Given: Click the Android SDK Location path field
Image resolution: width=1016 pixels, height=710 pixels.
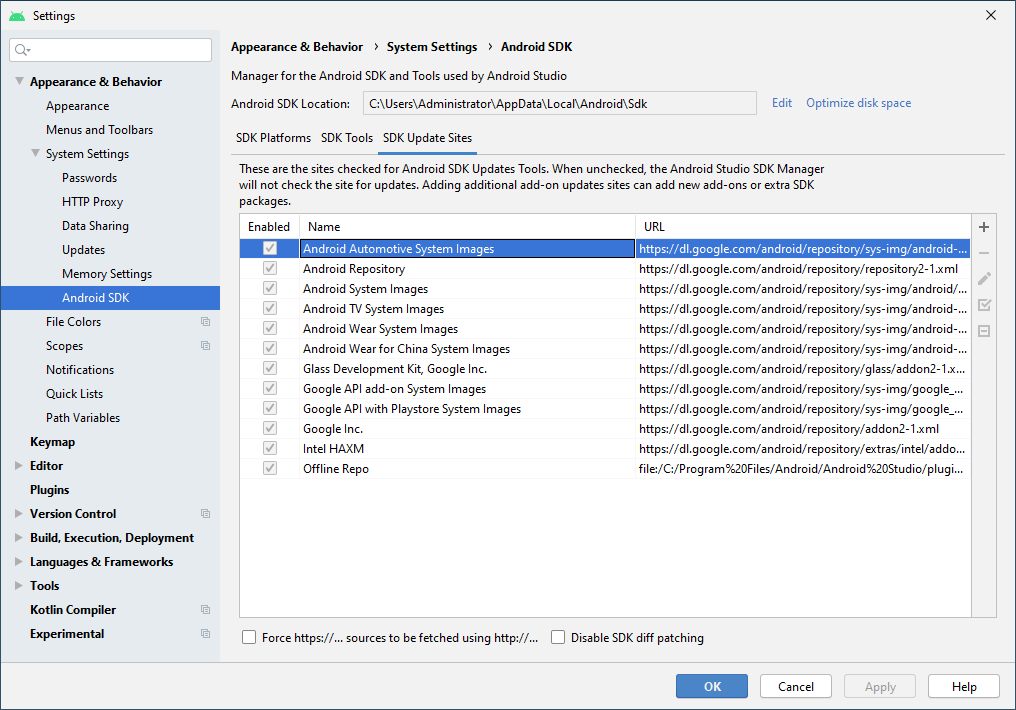Looking at the screenshot, I should 560,104.
